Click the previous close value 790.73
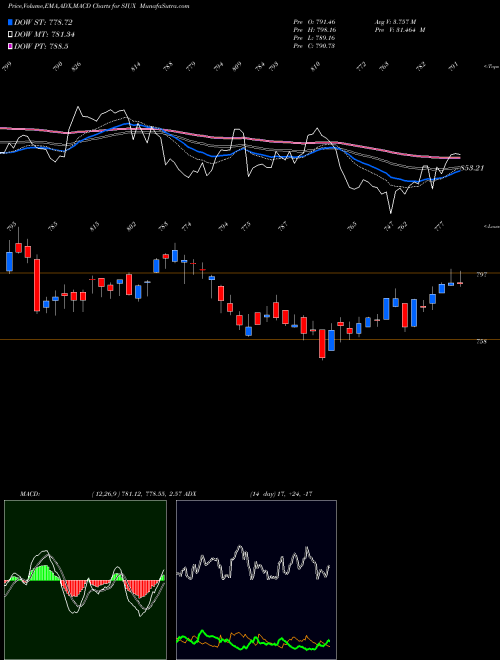The height and width of the screenshot is (660, 500). (324, 46)
